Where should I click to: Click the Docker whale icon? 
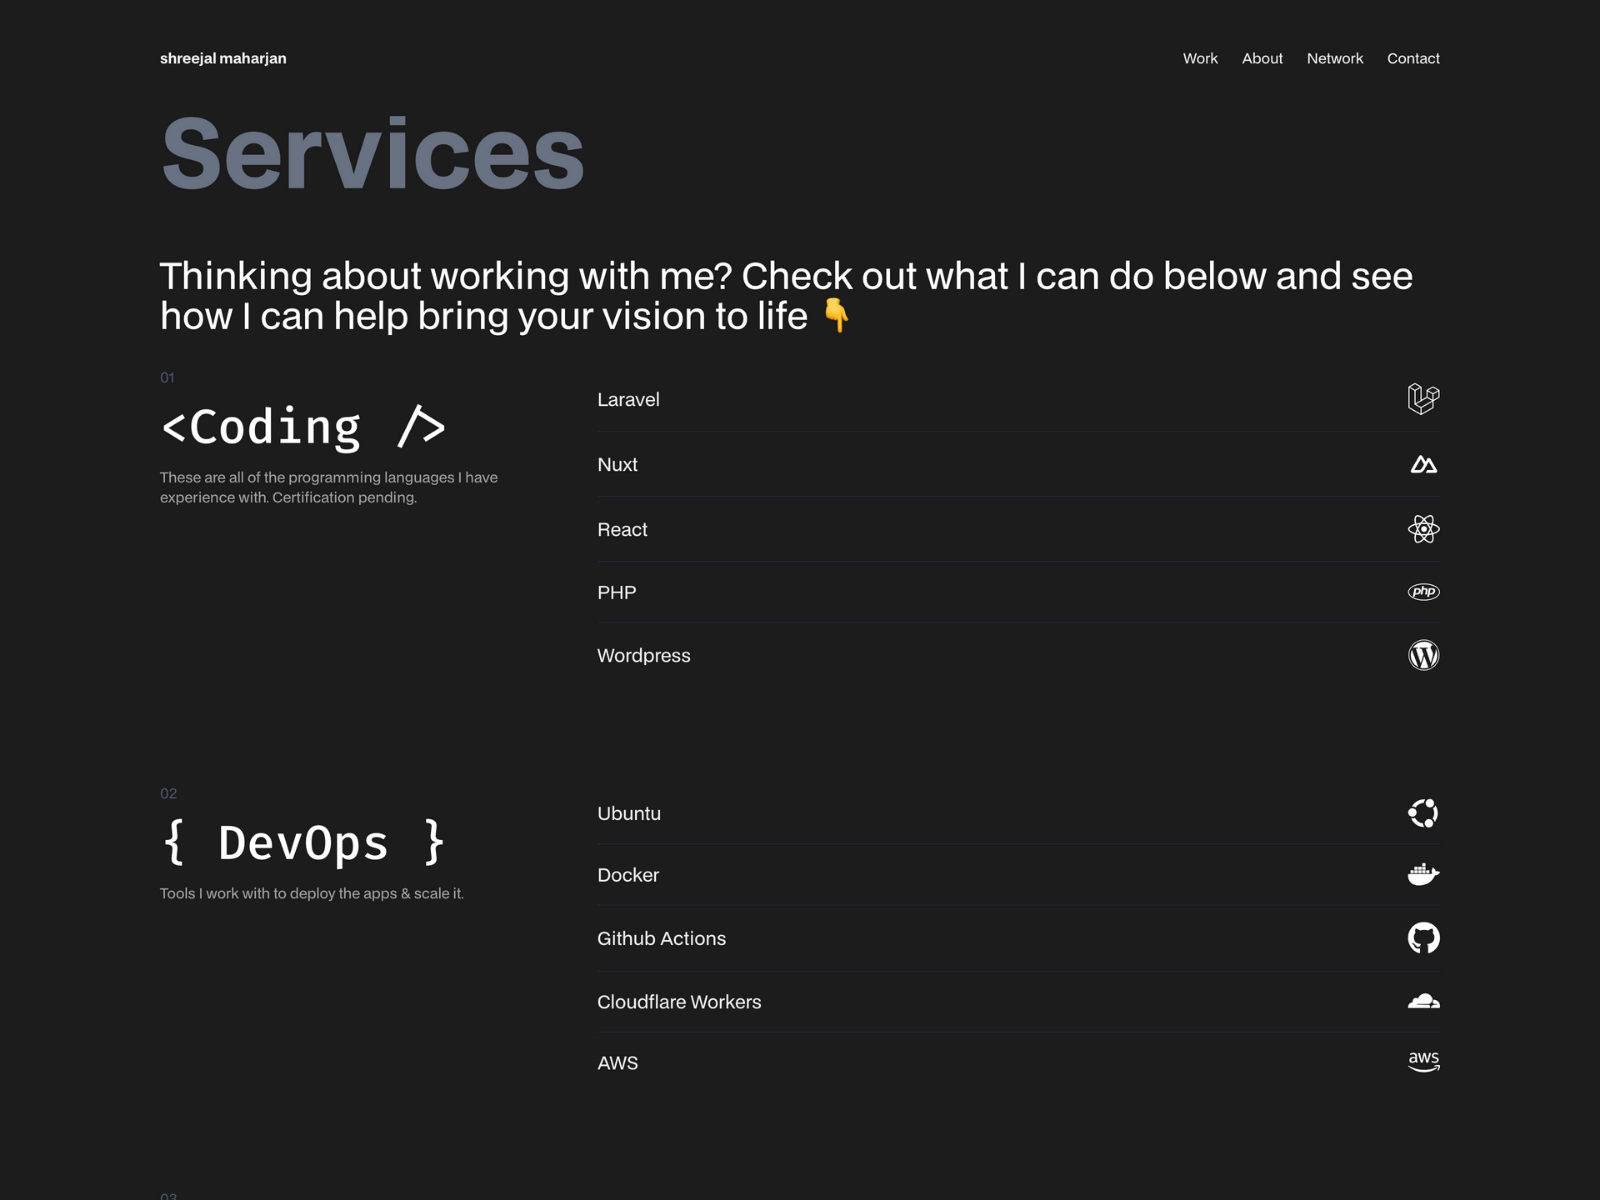1424,874
